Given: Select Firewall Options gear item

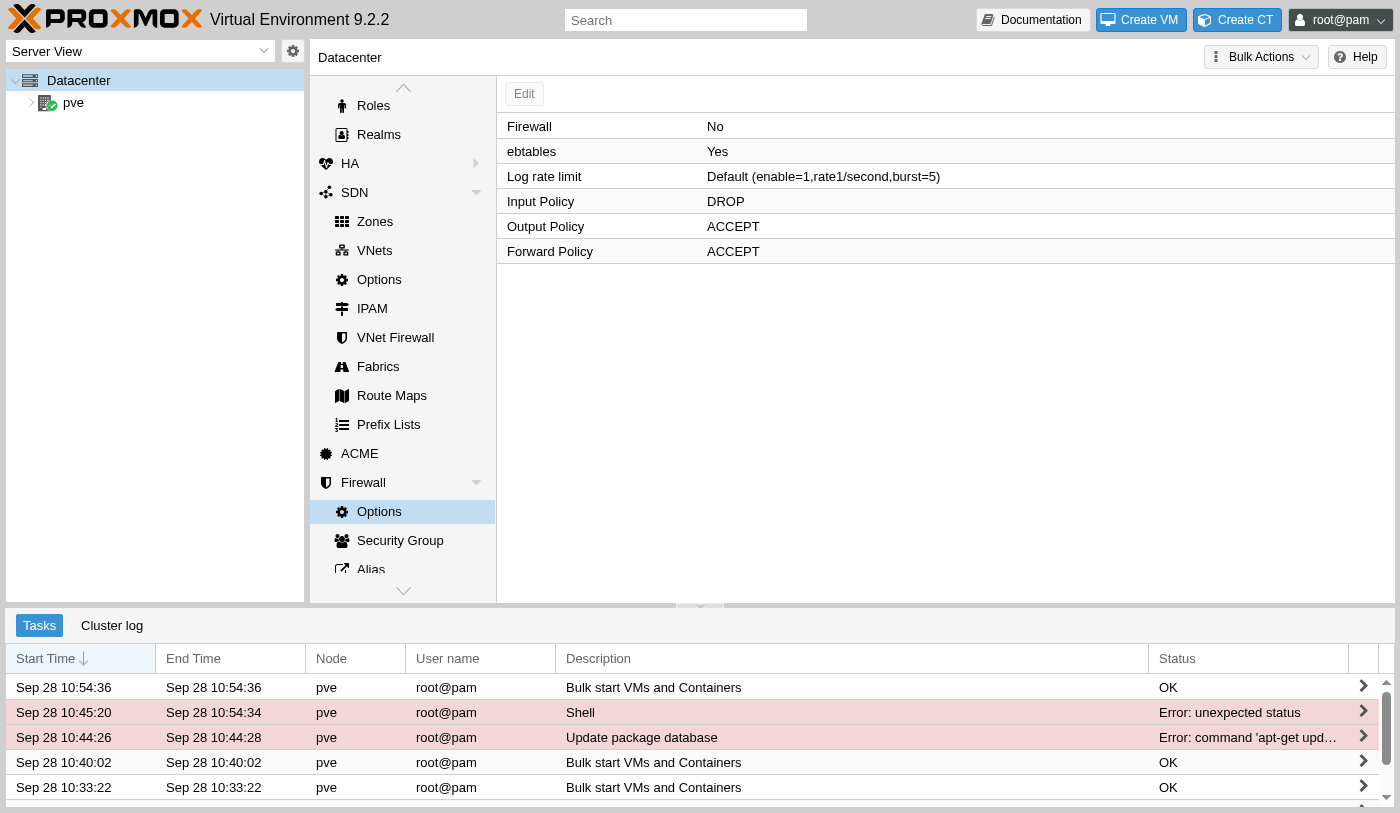Looking at the screenshot, I should click(402, 511).
